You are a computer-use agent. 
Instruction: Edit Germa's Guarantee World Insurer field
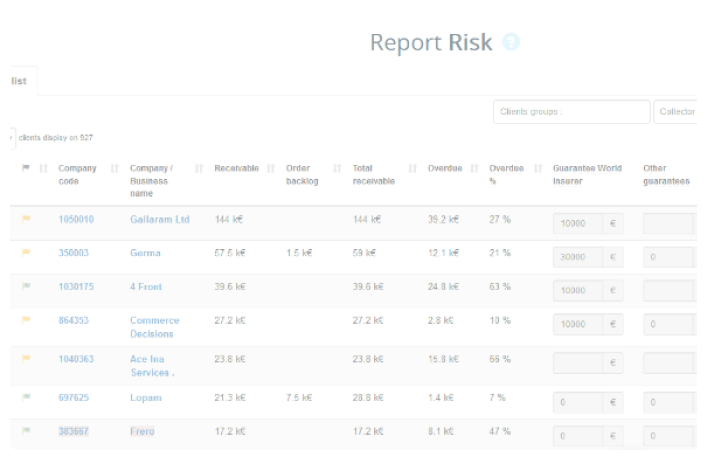click(579, 257)
